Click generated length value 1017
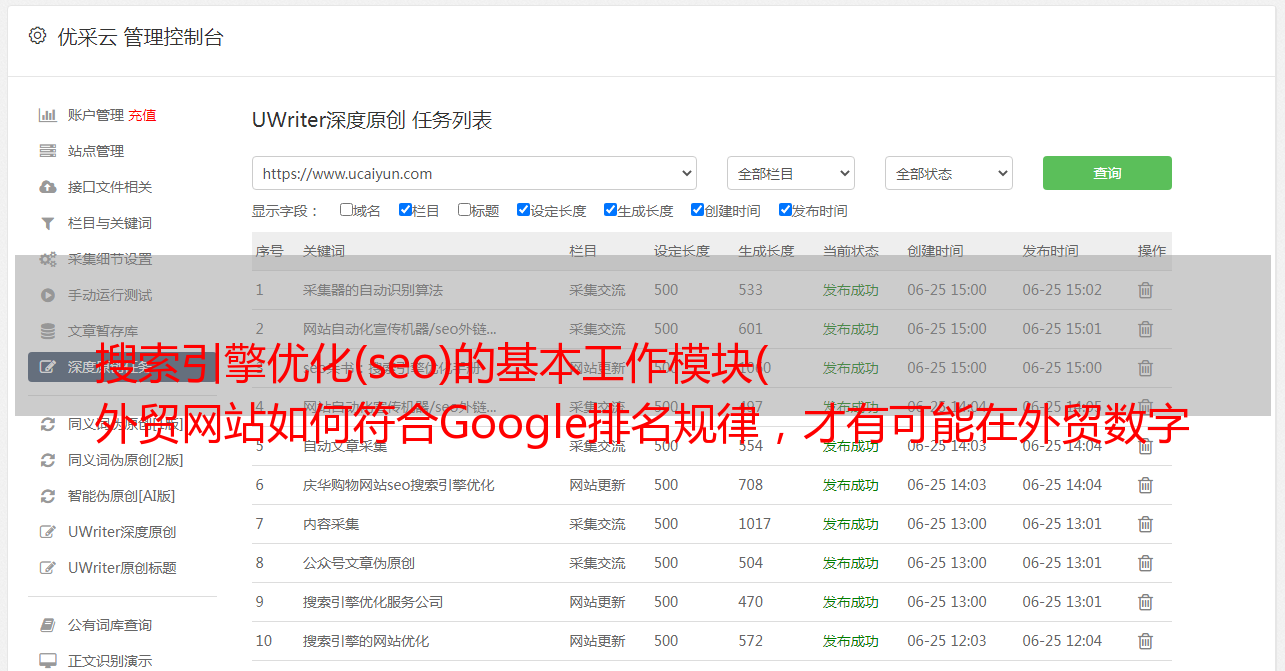Image resolution: width=1285 pixels, height=671 pixels. point(755,524)
